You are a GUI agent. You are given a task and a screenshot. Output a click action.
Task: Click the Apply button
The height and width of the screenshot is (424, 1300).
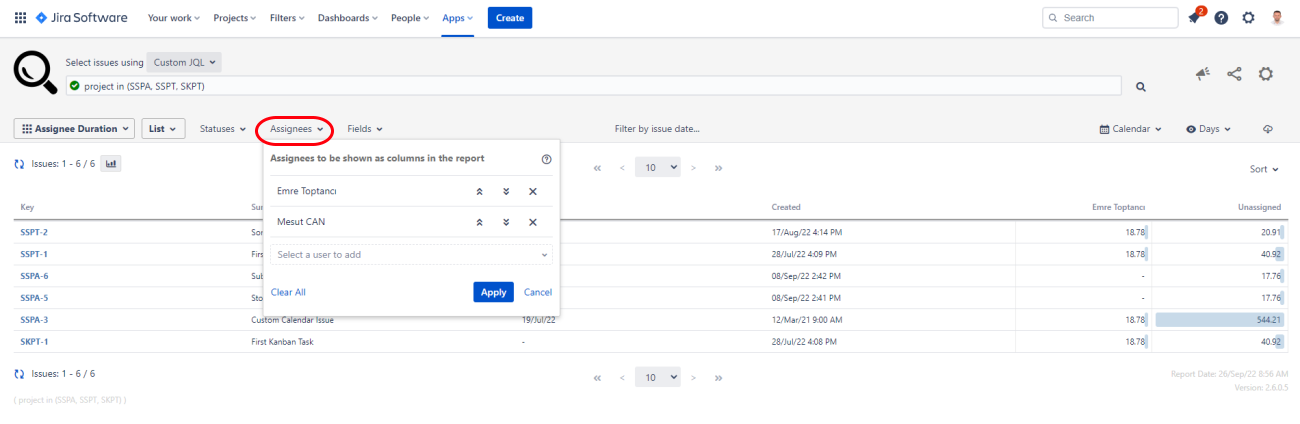tap(493, 292)
